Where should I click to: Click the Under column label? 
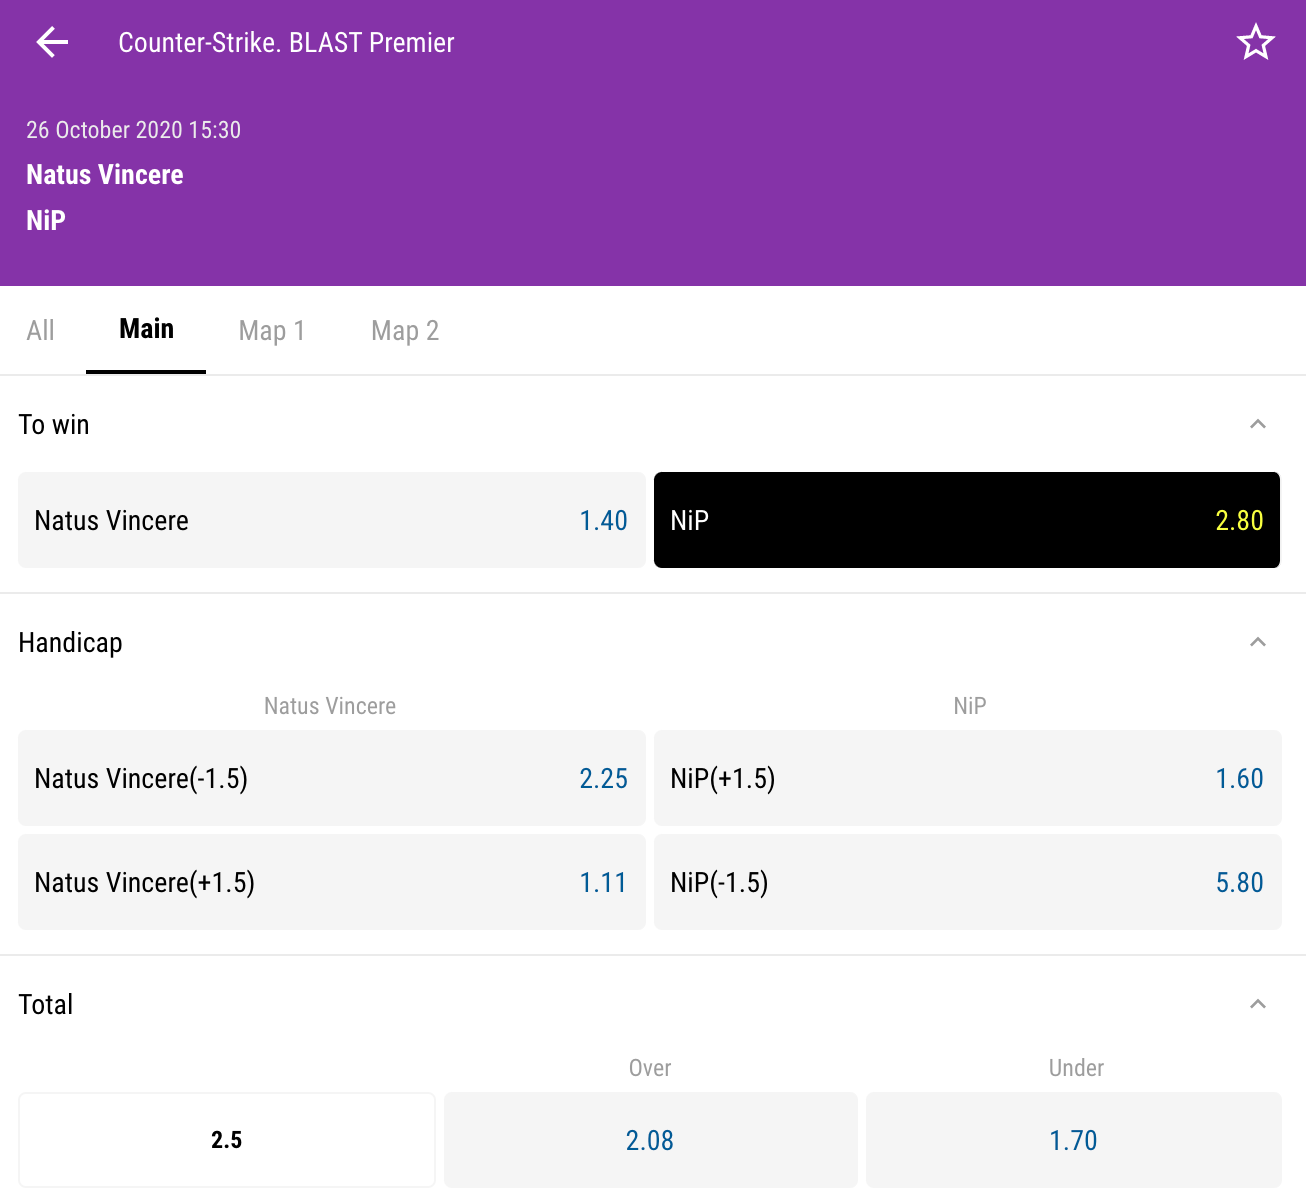[1076, 1068]
